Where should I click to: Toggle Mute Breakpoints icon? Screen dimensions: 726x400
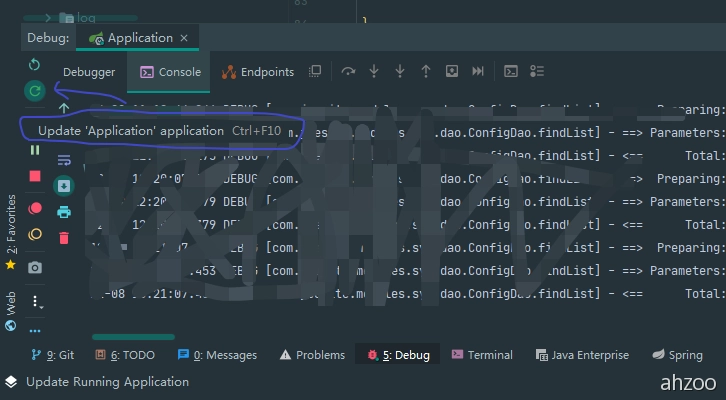click(x=35, y=235)
